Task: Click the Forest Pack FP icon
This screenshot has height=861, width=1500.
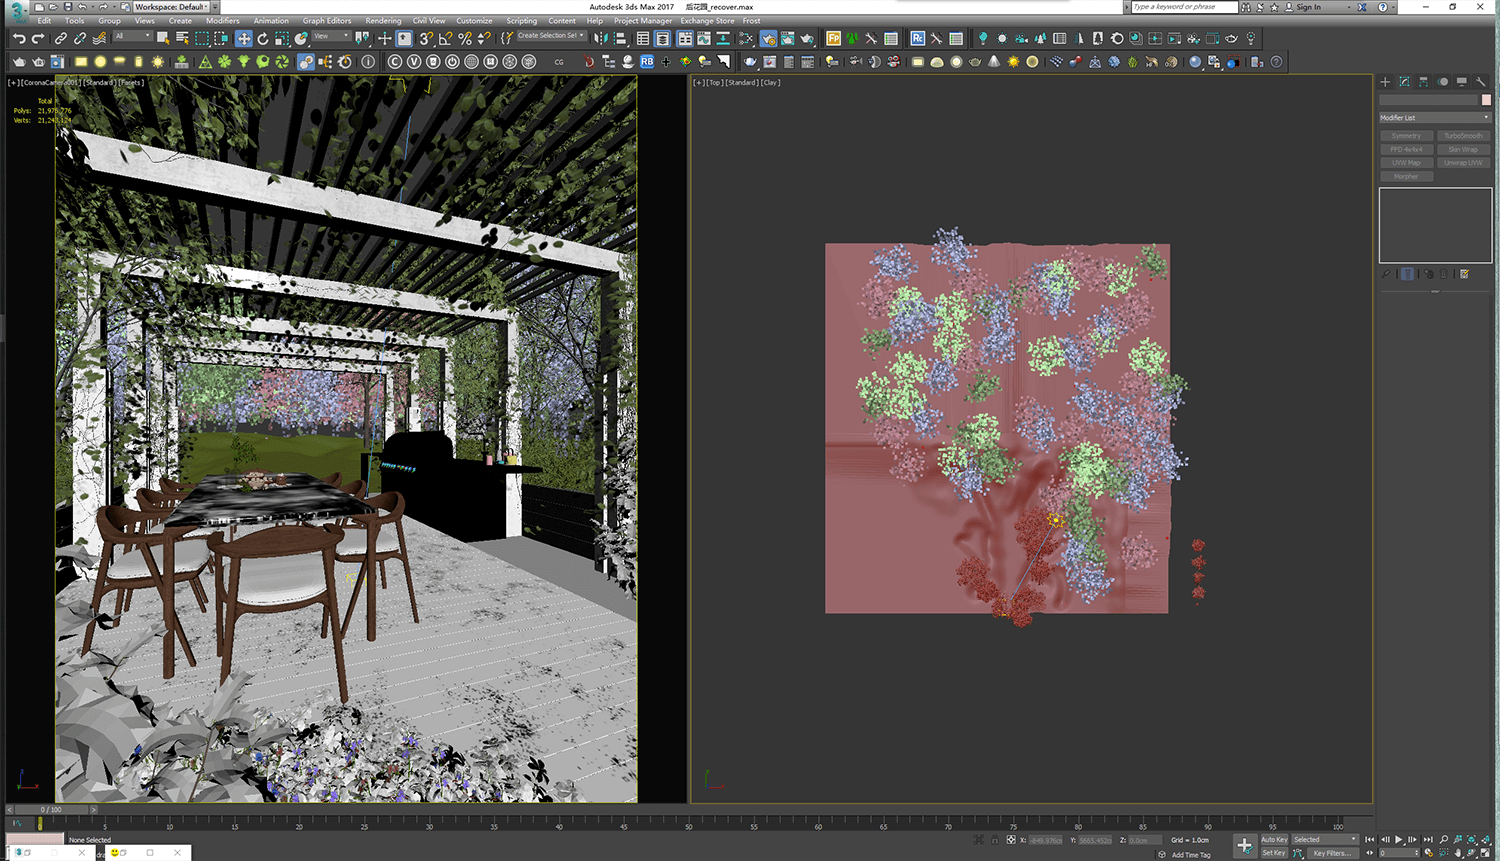Action: click(833, 38)
